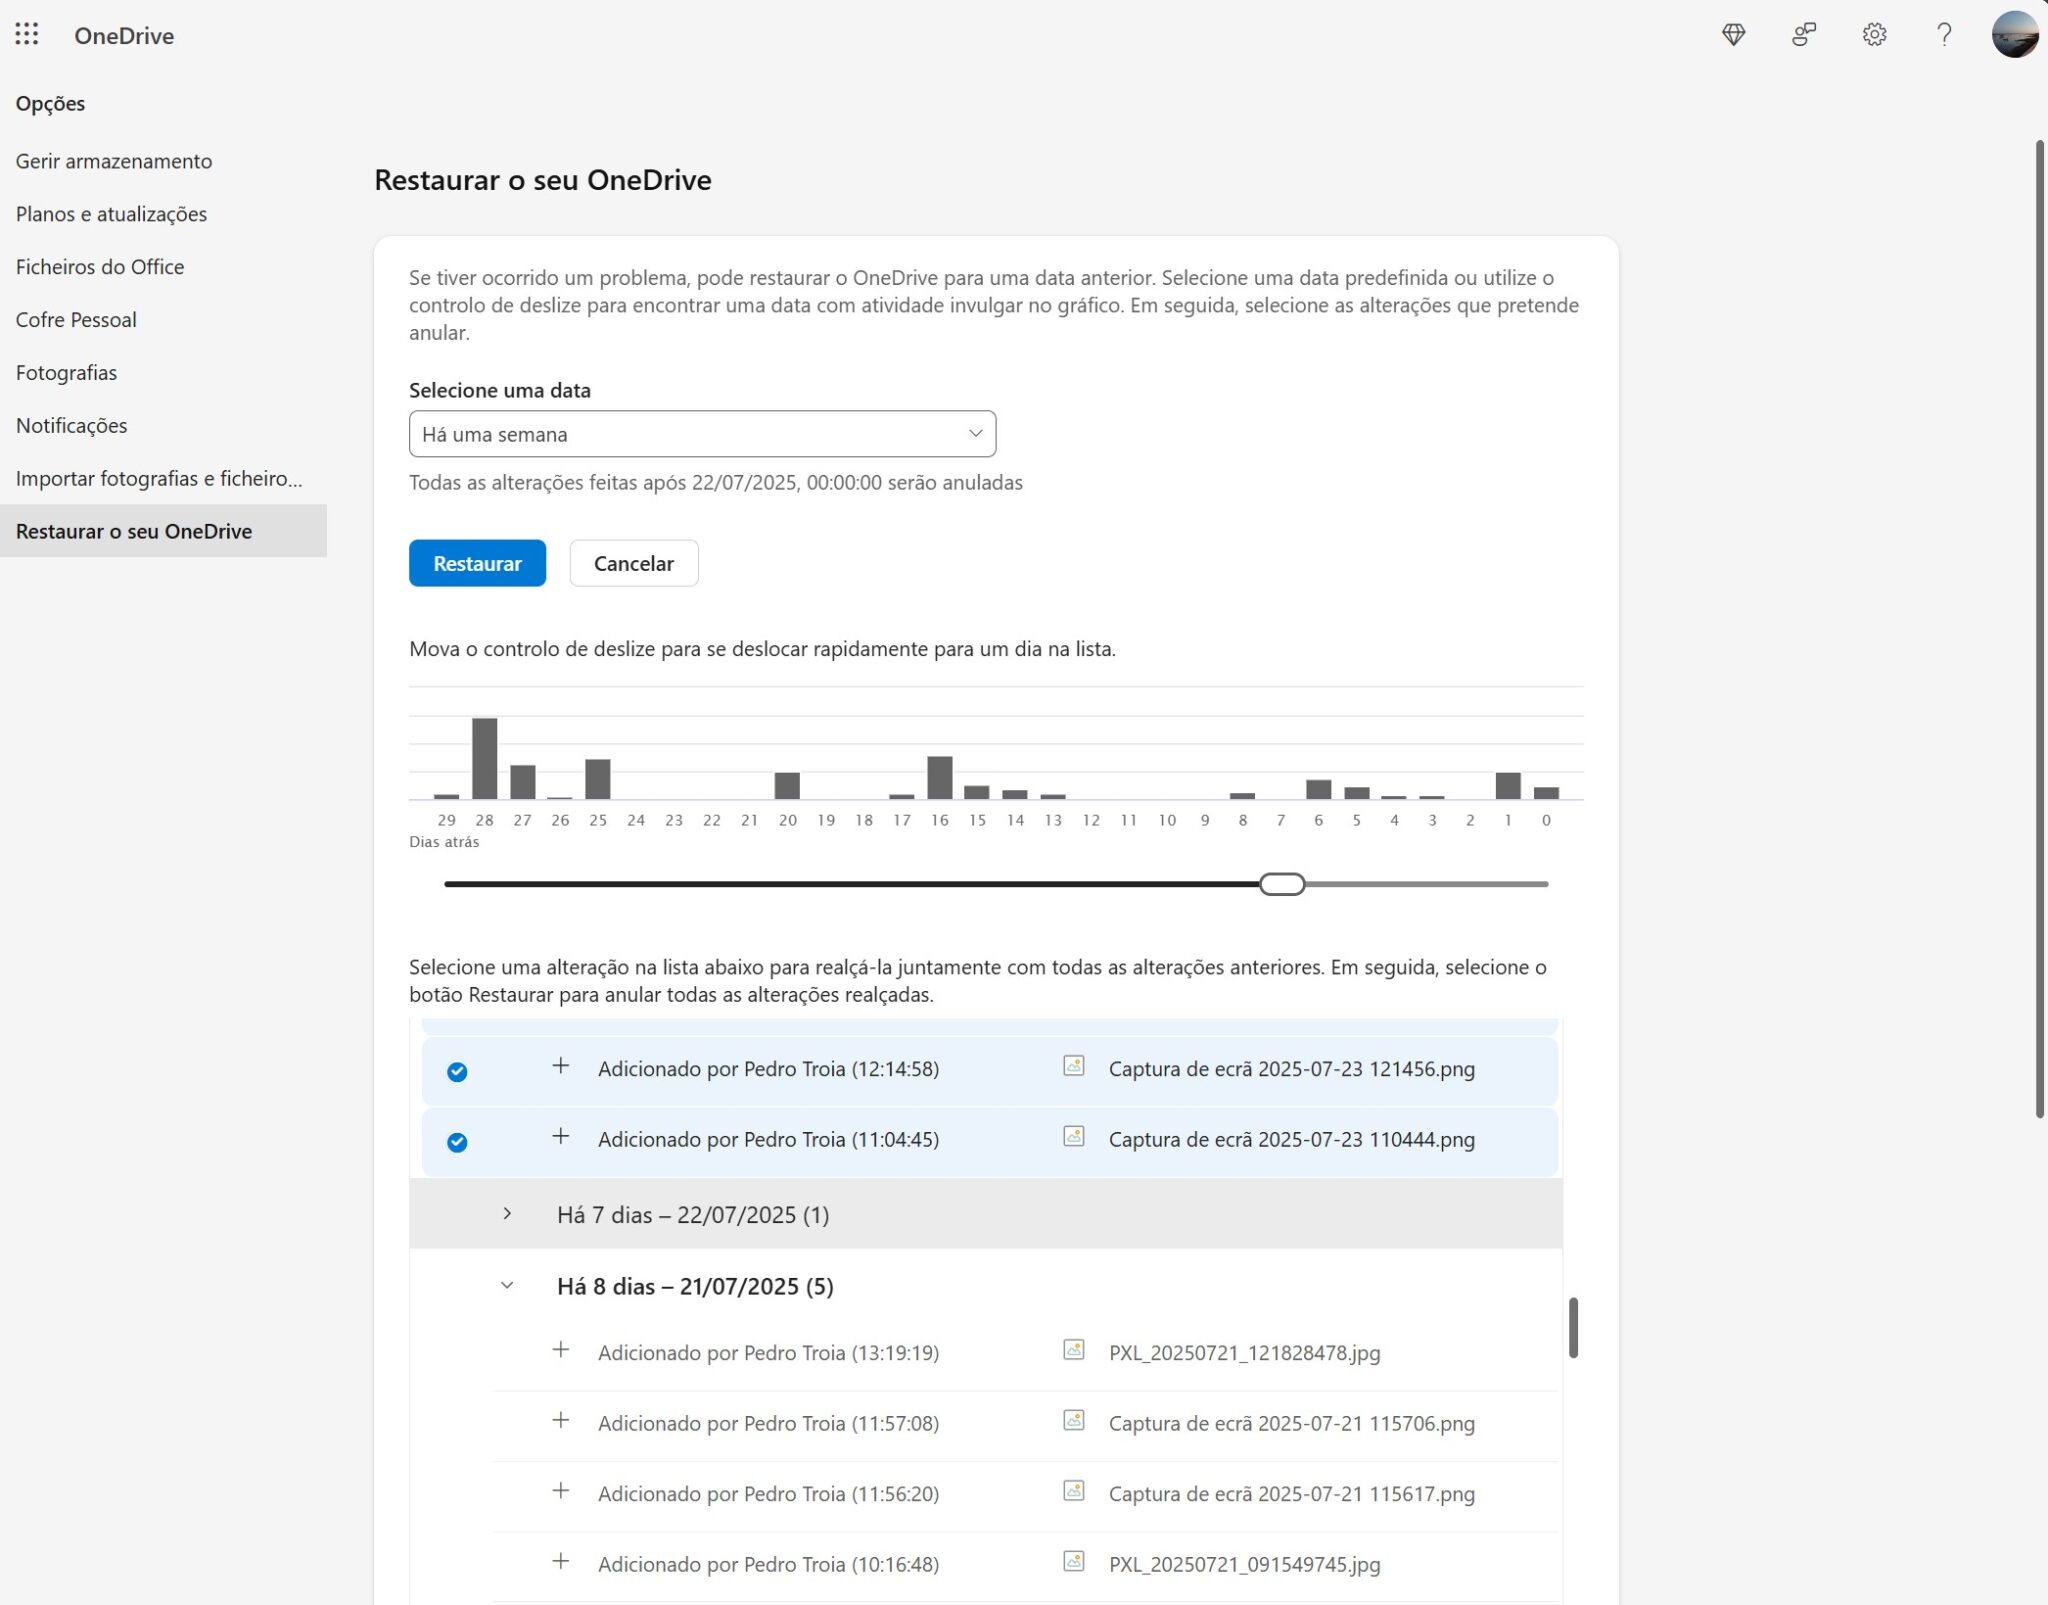Open the 'Há uma semana' date dropdown

702,434
